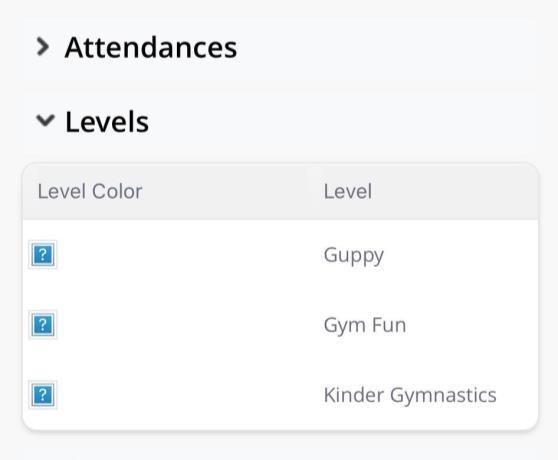This screenshot has width=558, height=460.
Task: Sort by the Level column header
Action: 348,191
